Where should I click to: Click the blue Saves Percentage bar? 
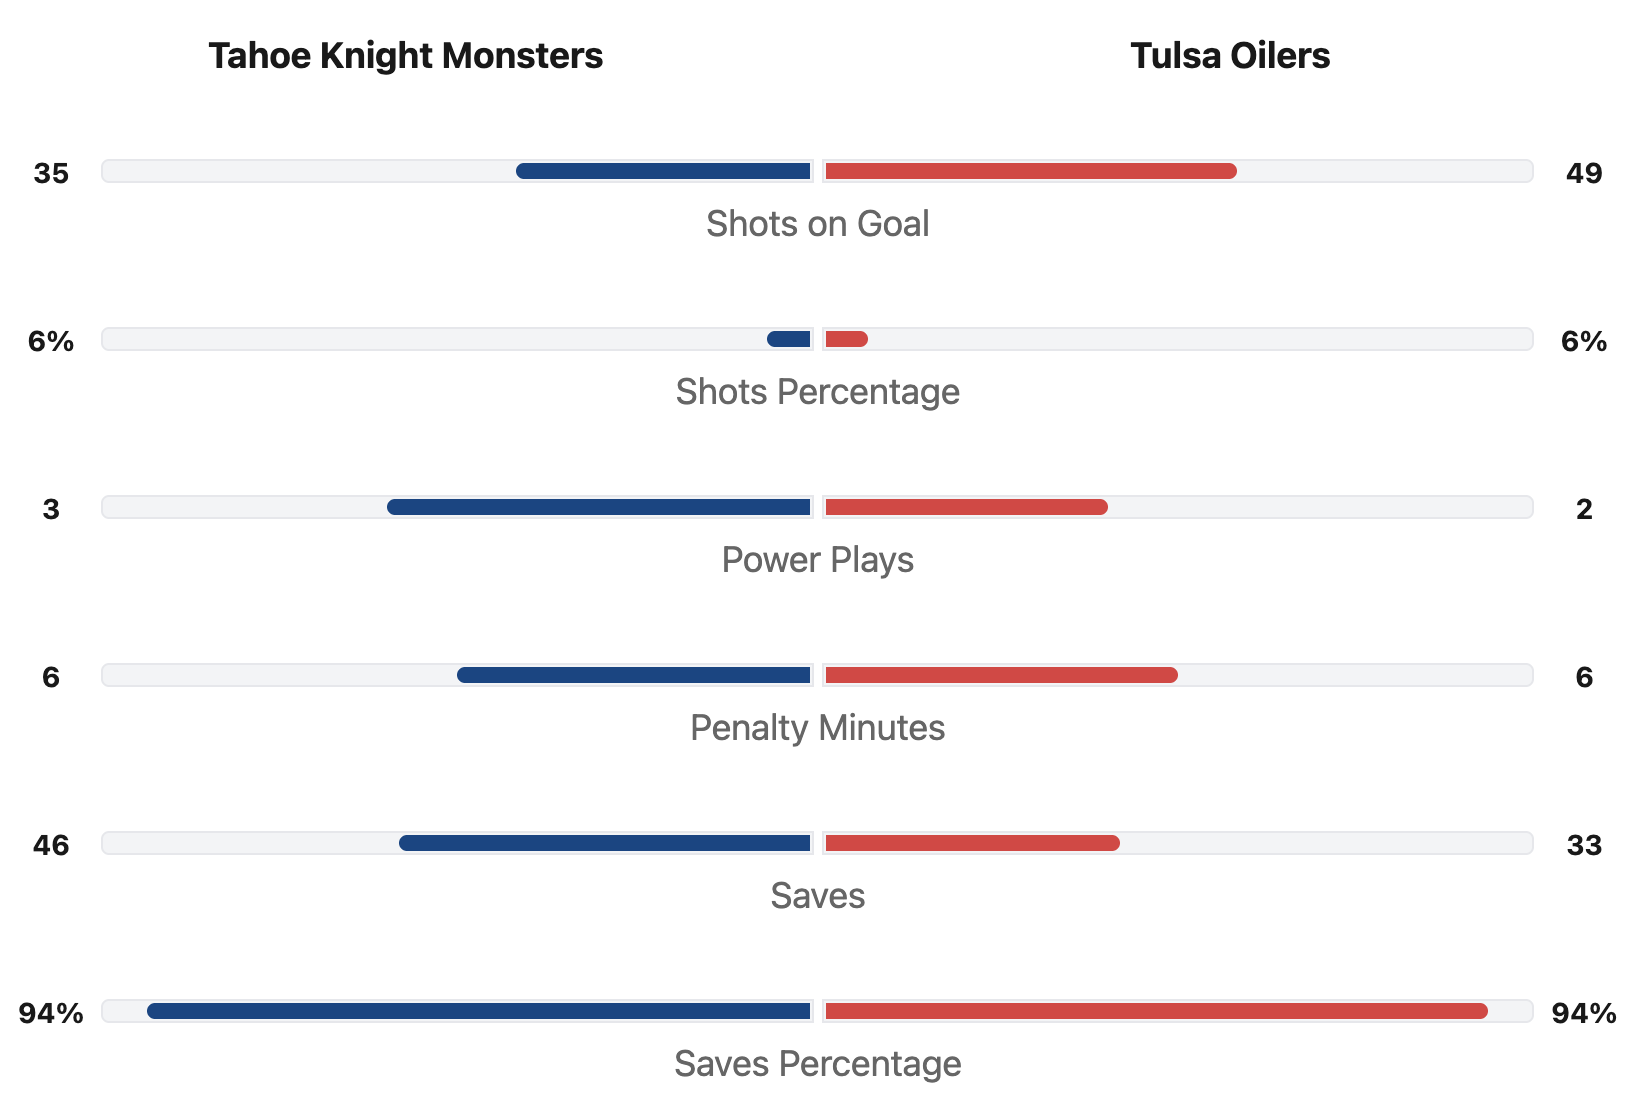[479, 1011]
